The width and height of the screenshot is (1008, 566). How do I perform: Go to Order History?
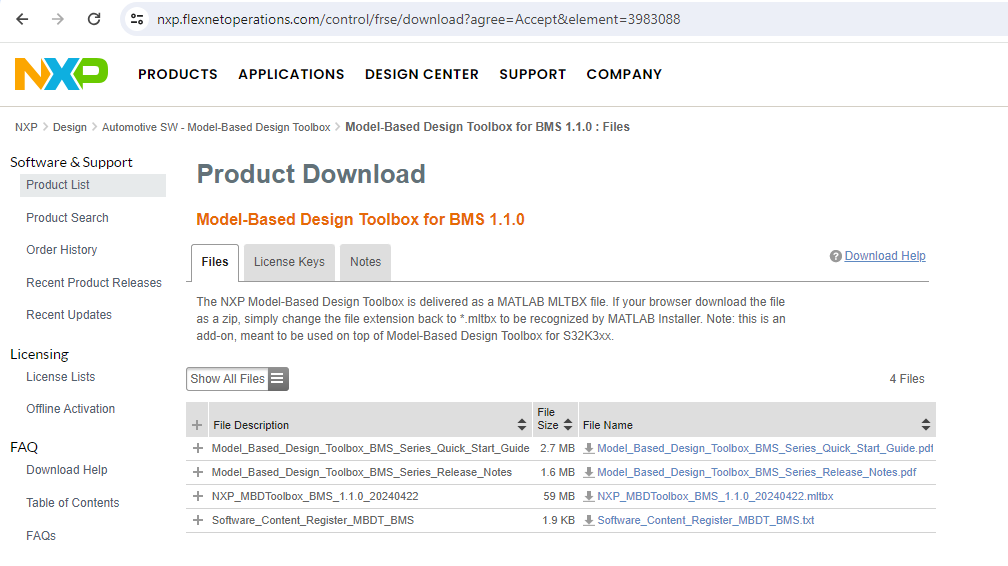tap(62, 250)
